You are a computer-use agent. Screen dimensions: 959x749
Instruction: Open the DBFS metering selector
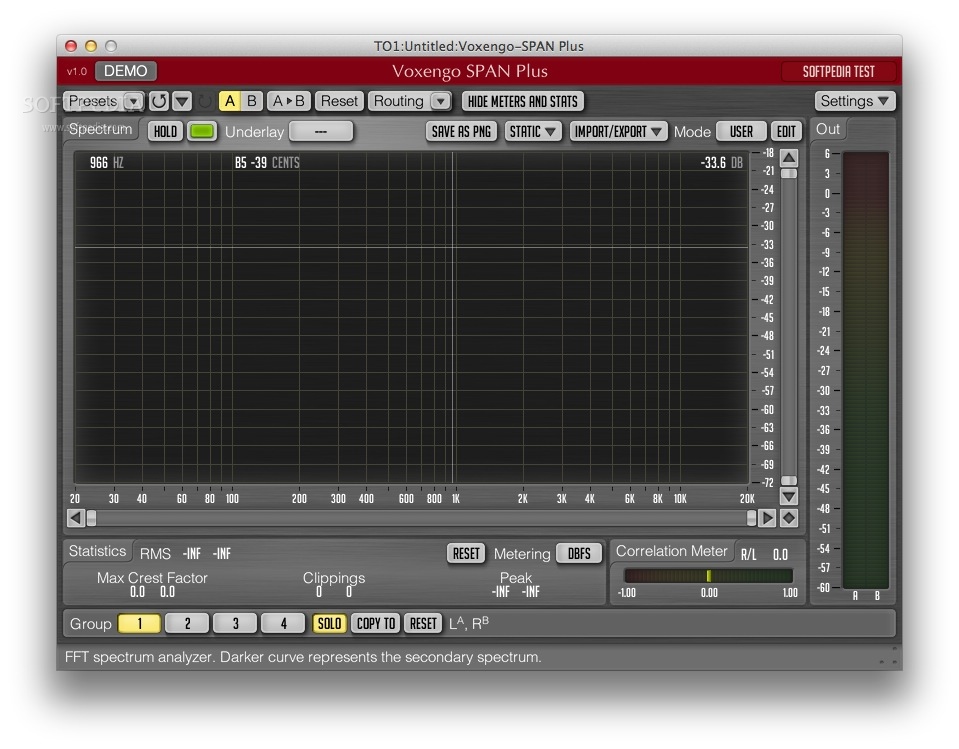[x=579, y=553]
